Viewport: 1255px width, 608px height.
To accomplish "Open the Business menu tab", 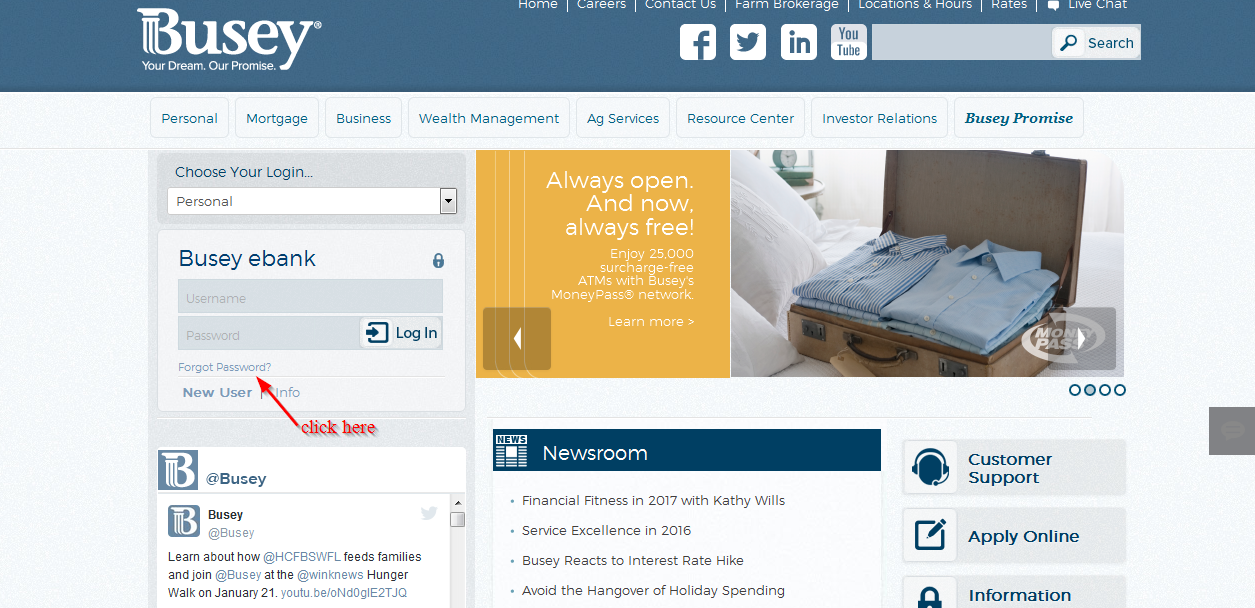I will (363, 118).
